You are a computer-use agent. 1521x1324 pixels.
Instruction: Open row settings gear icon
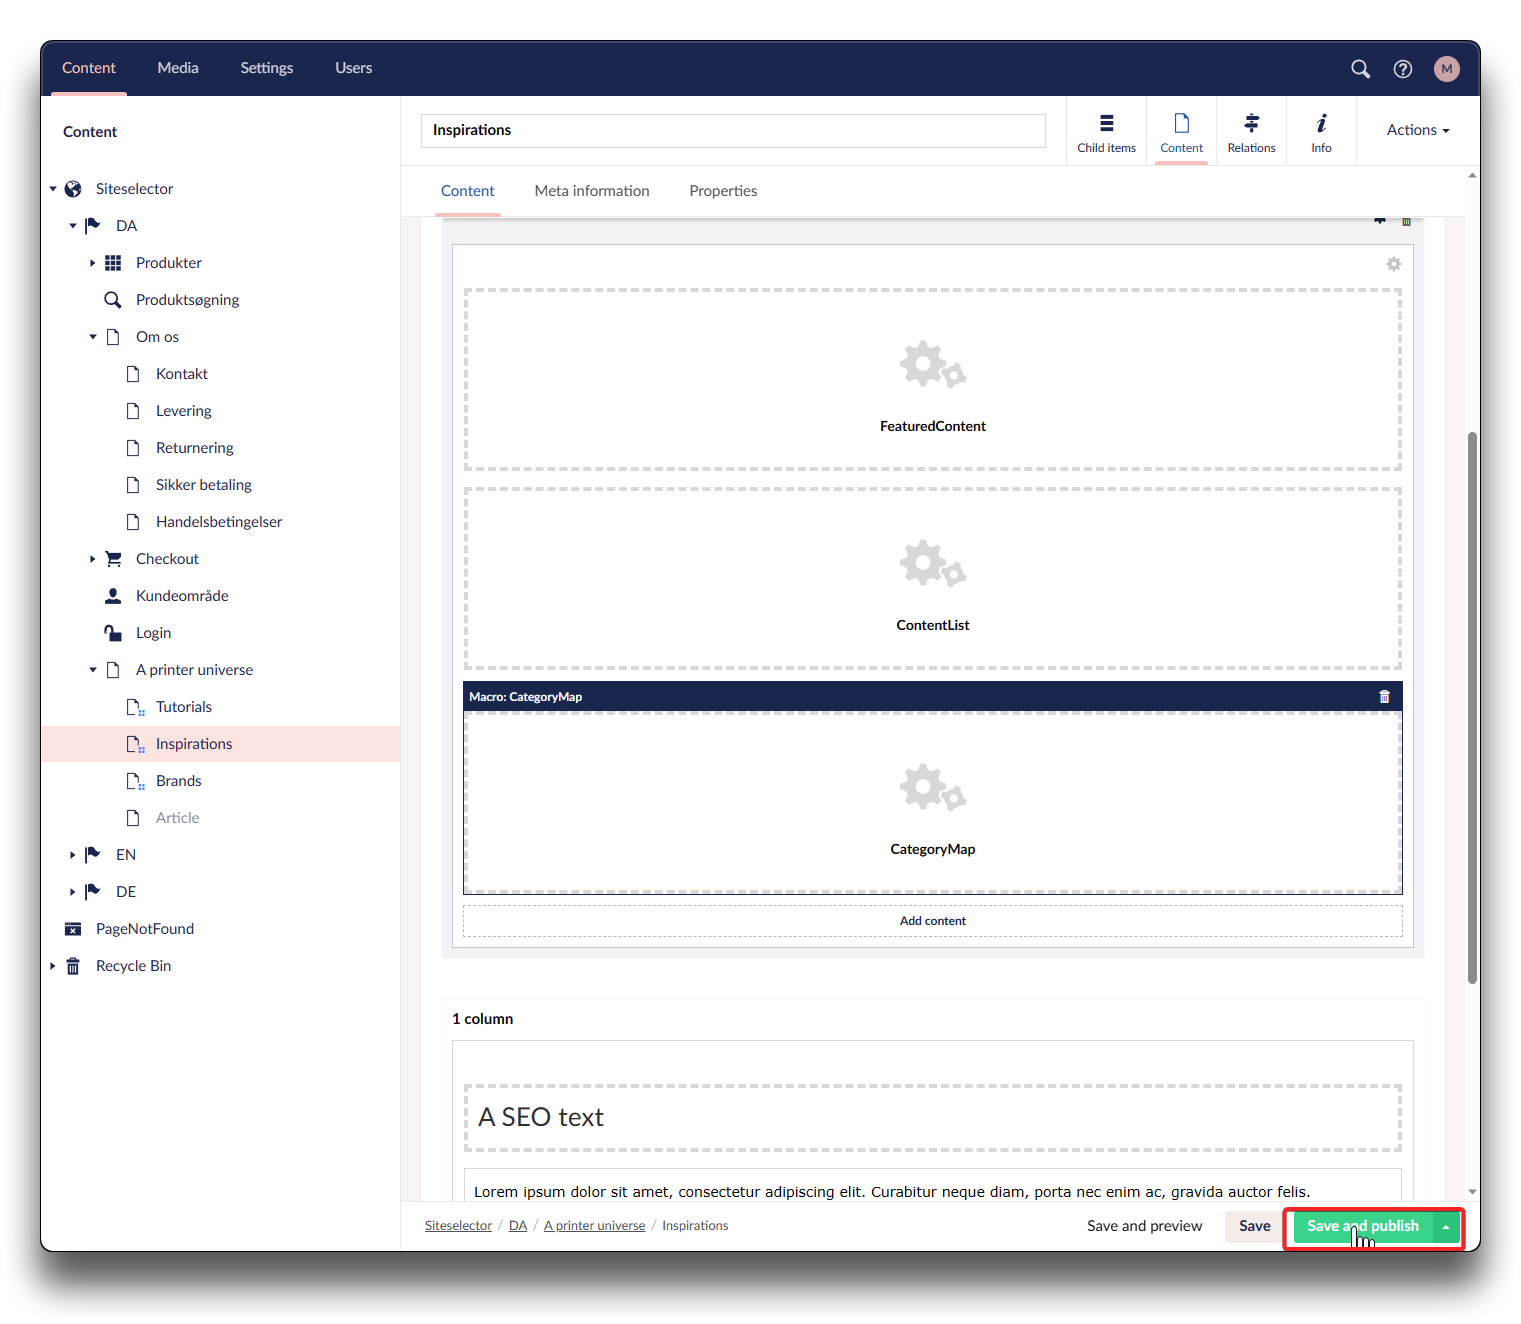(1393, 264)
